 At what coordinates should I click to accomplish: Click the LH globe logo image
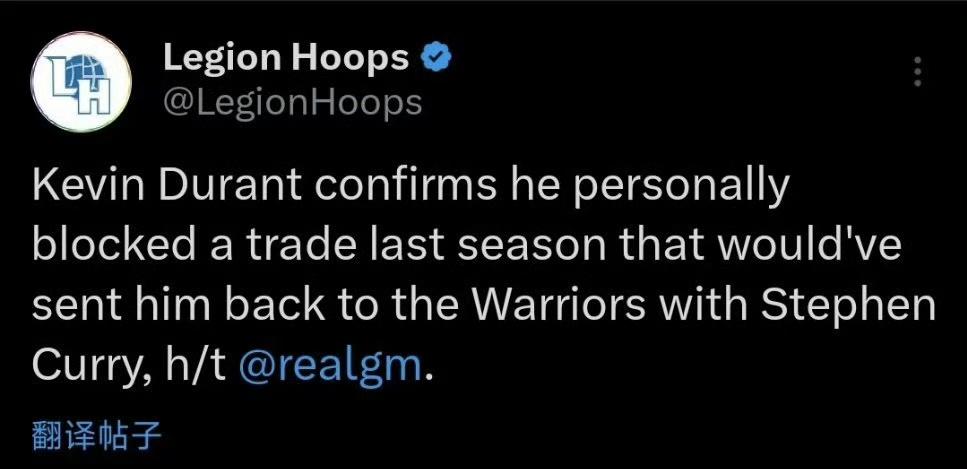[x=80, y=83]
